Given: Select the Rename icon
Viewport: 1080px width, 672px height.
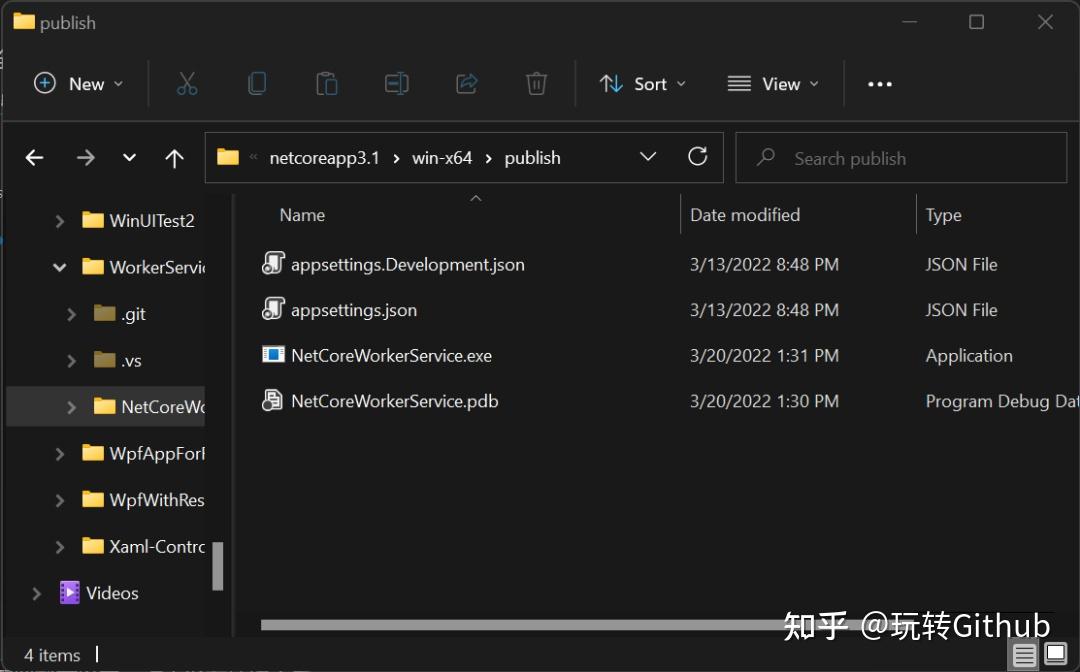Looking at the screenshot, I should tap(397, 84).
